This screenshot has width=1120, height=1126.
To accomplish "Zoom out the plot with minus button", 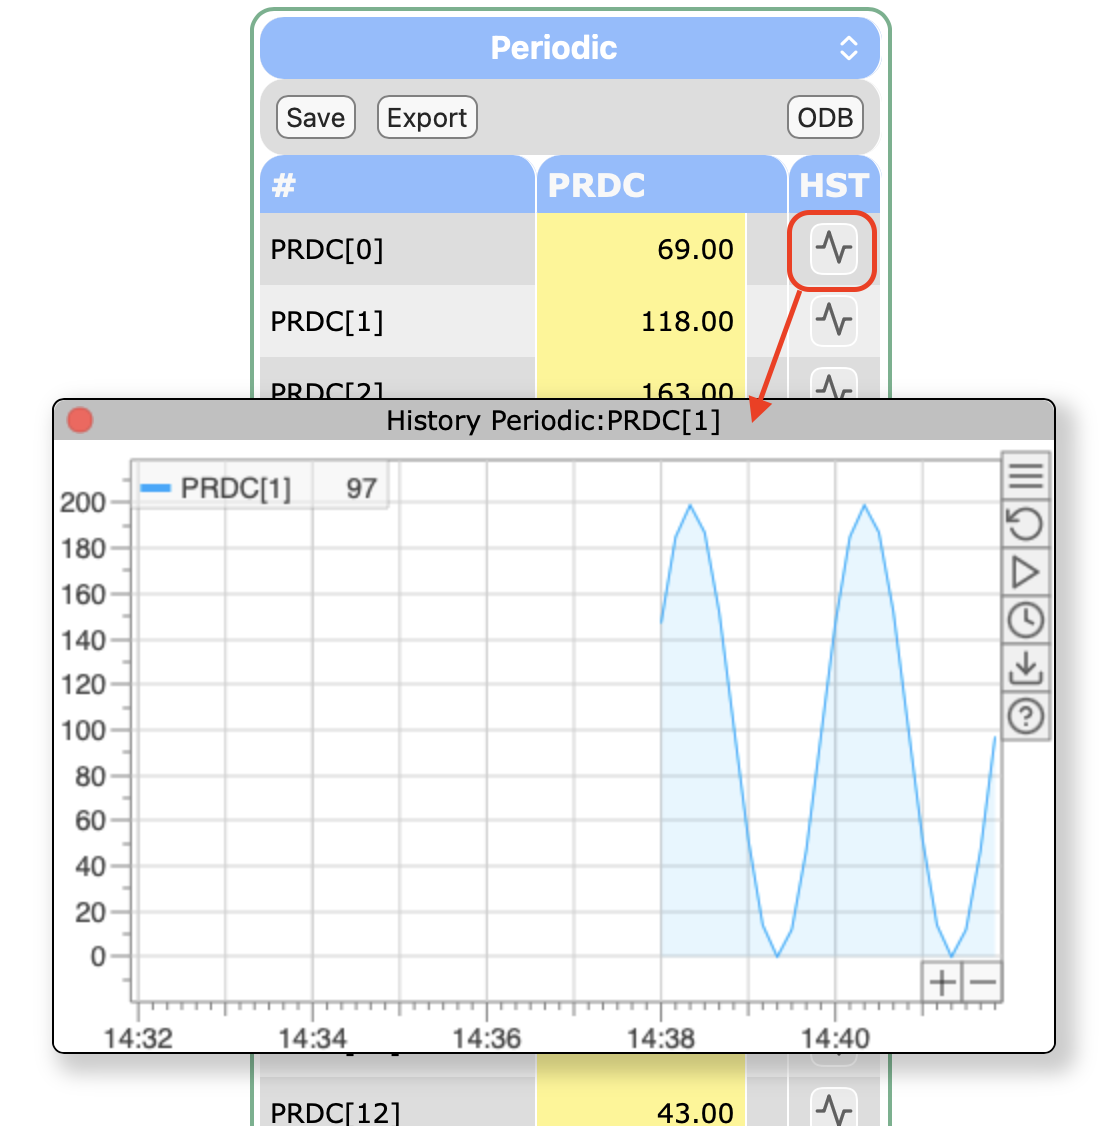I will pyautogui.click(x=983, y=982).
